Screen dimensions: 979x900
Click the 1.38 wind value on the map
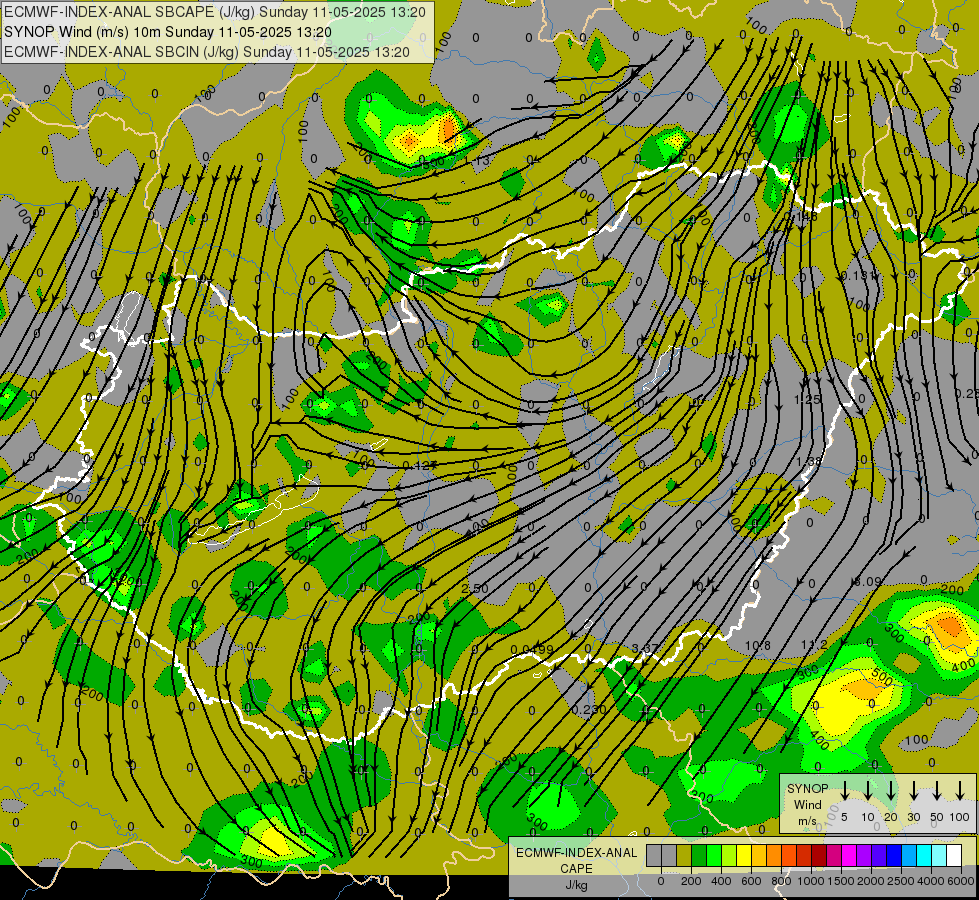(x=809, y=461)
